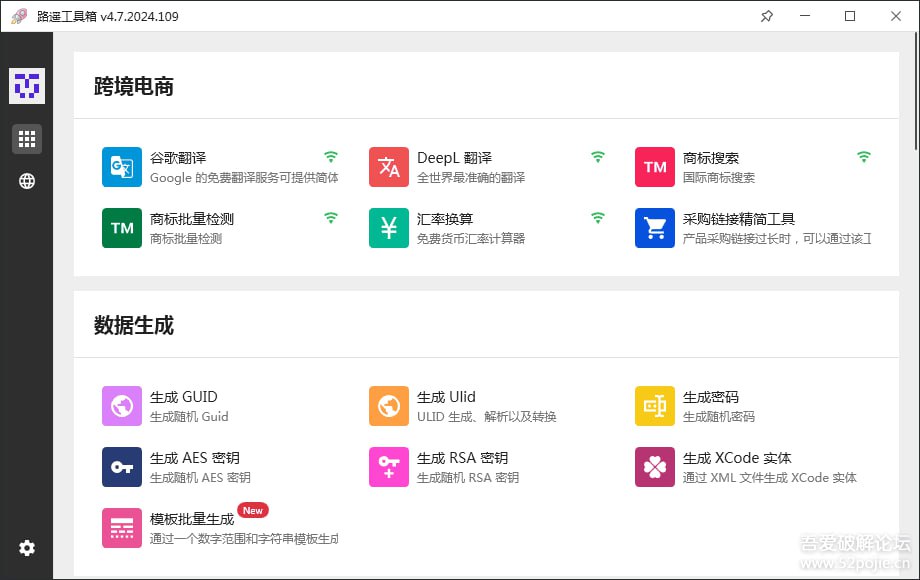
Task: Select the 生成 XCode 实体 tool icon
Action: click(x=654, y=467)
